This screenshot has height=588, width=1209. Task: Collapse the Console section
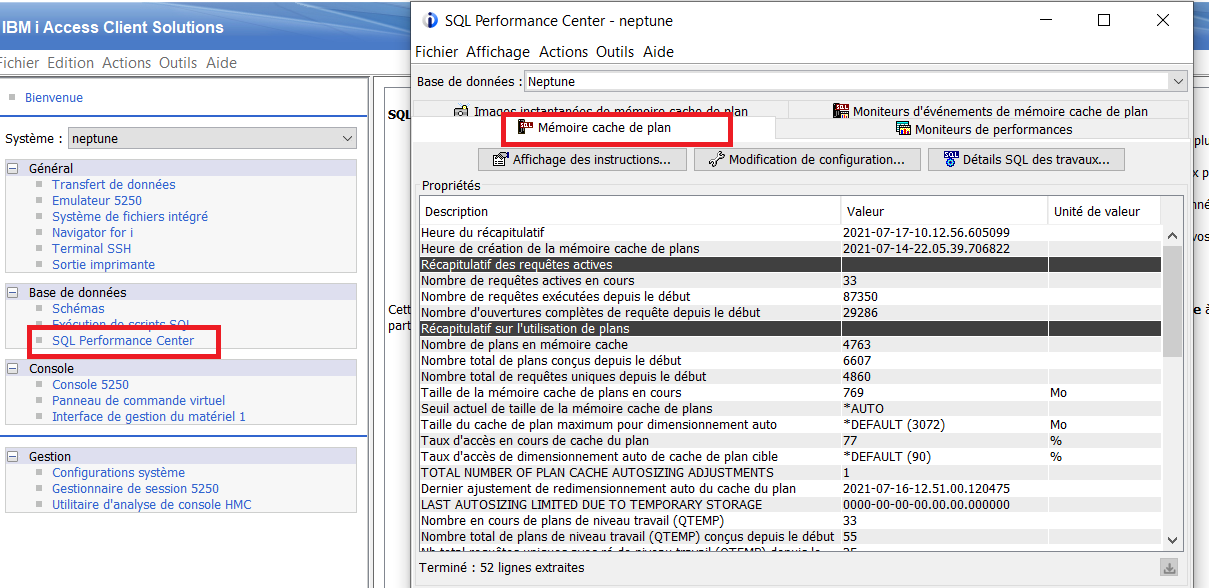click(13, 368)
